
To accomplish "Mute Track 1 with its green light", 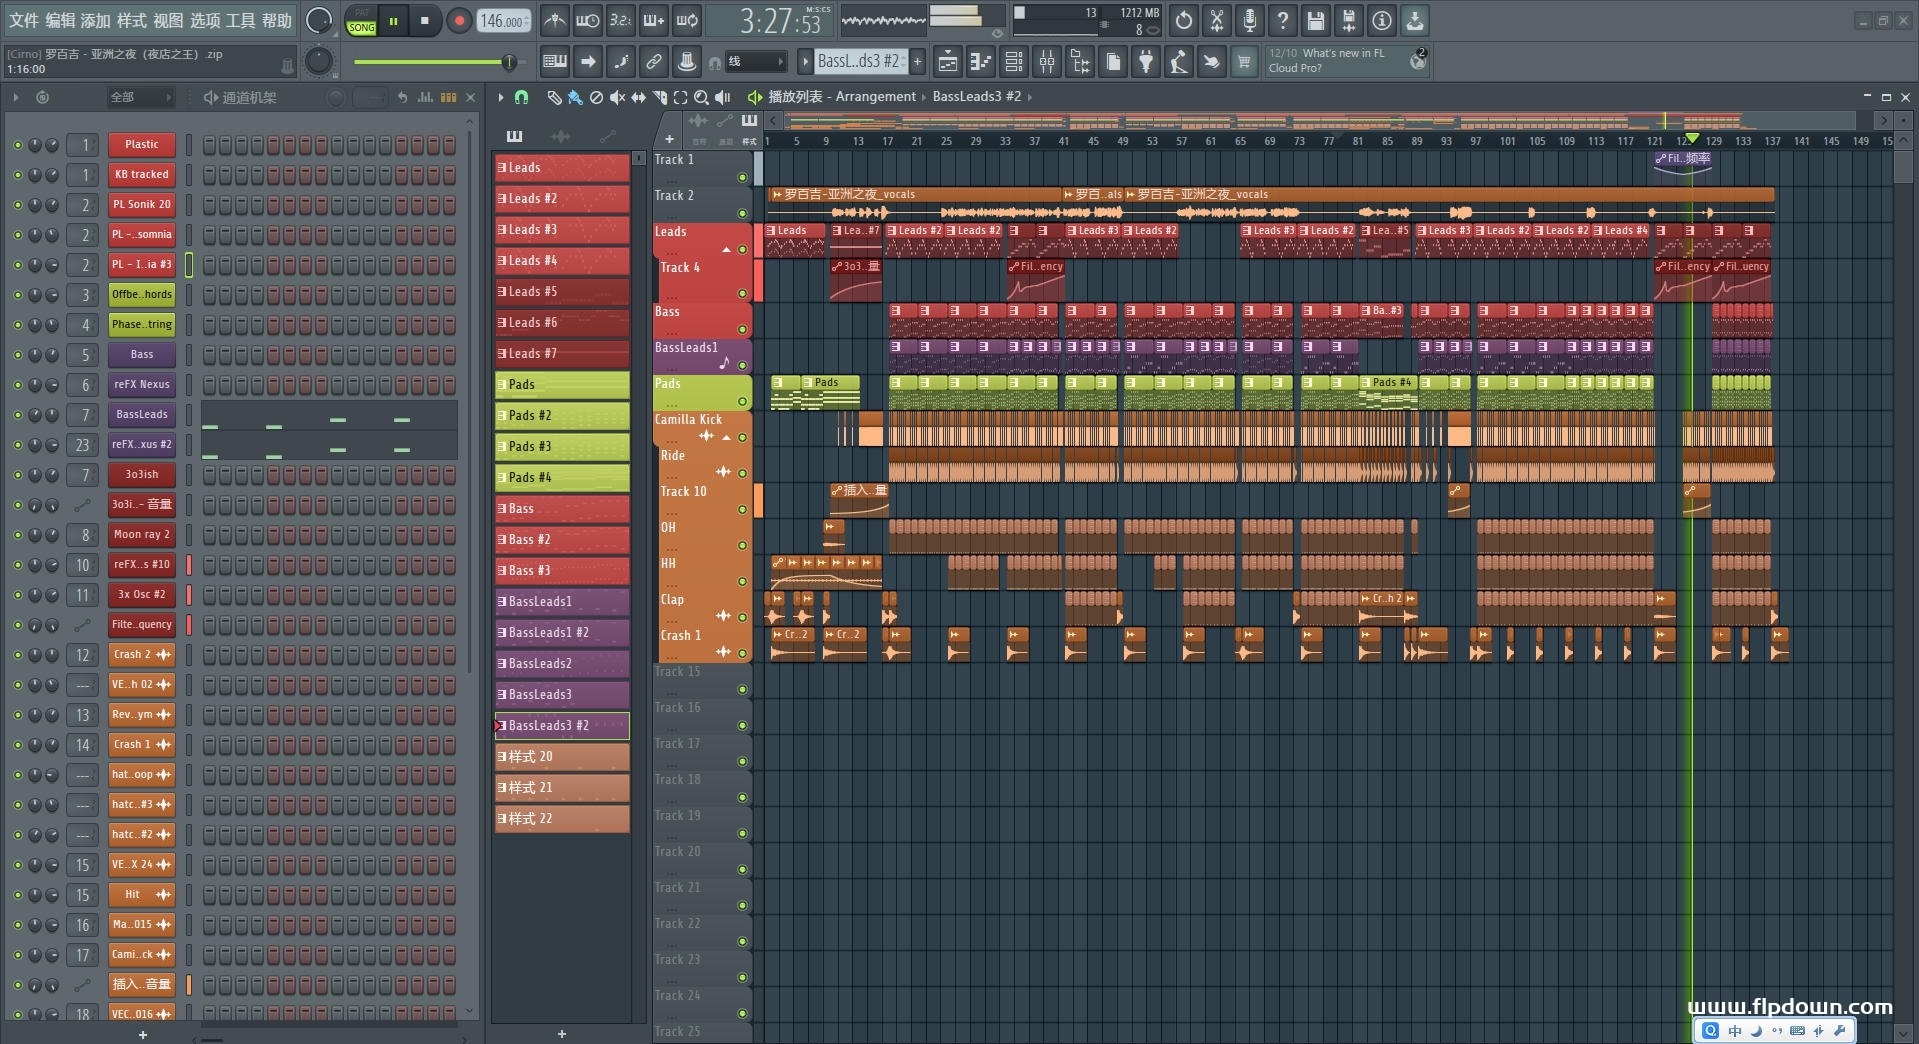I will tap(742, 177).
